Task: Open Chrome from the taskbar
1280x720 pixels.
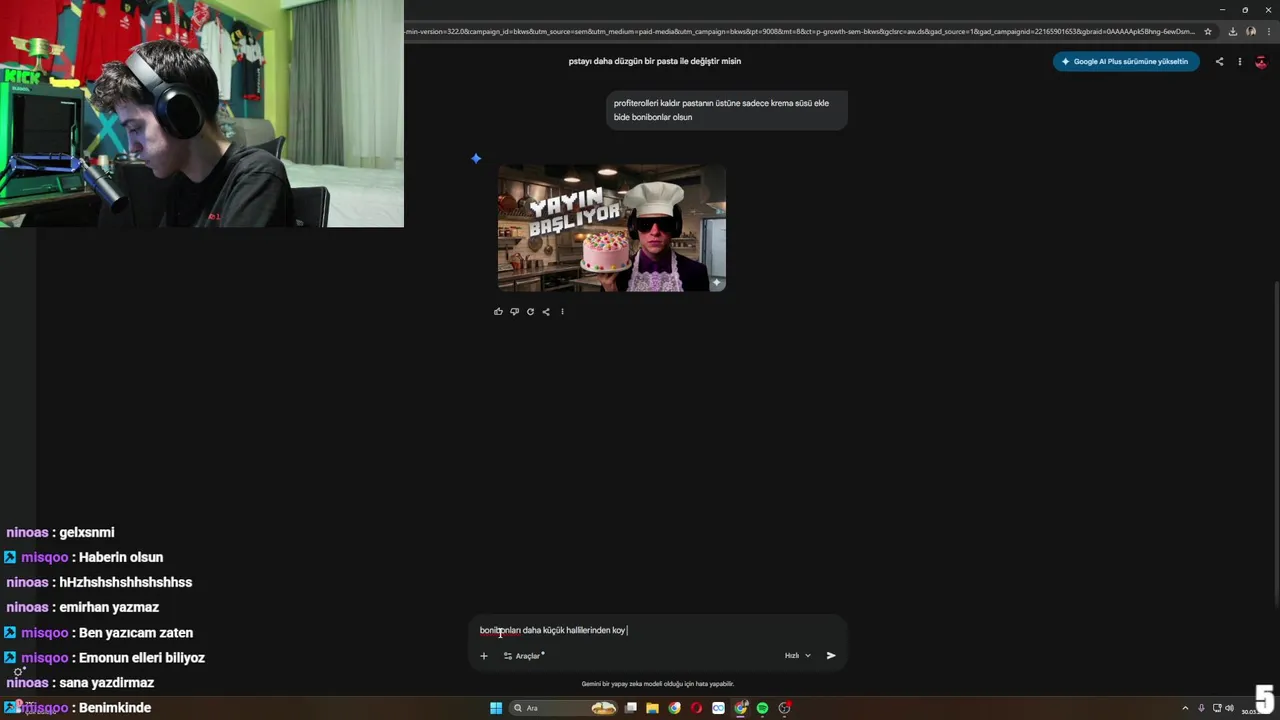Action: [674, 708]
